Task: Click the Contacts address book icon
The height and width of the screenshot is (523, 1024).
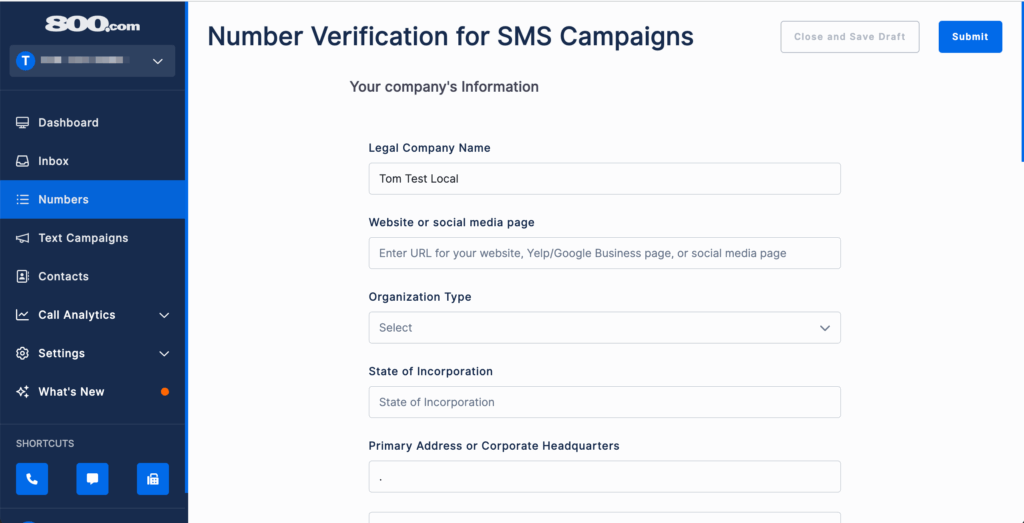Action: pyautogui.click(x=22, y=276)
